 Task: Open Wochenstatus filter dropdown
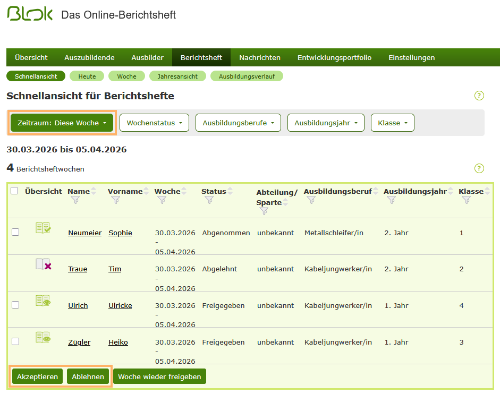pyautogui.click(x=154, y=123)
